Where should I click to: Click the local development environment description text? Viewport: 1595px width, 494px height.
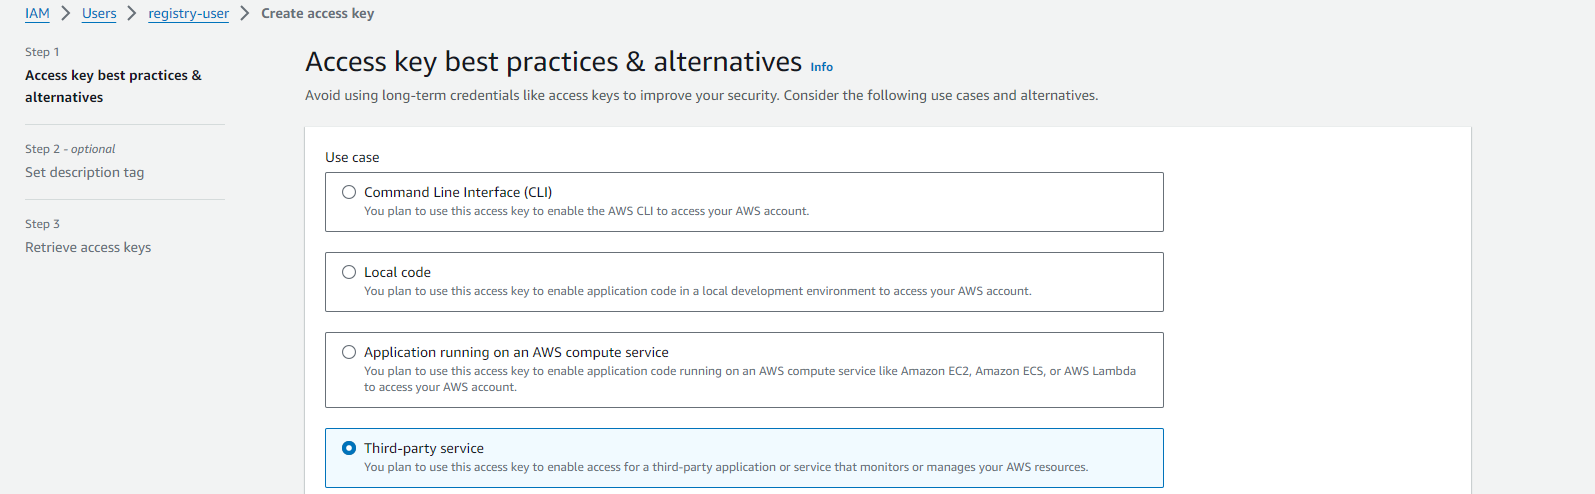(697, 291)
